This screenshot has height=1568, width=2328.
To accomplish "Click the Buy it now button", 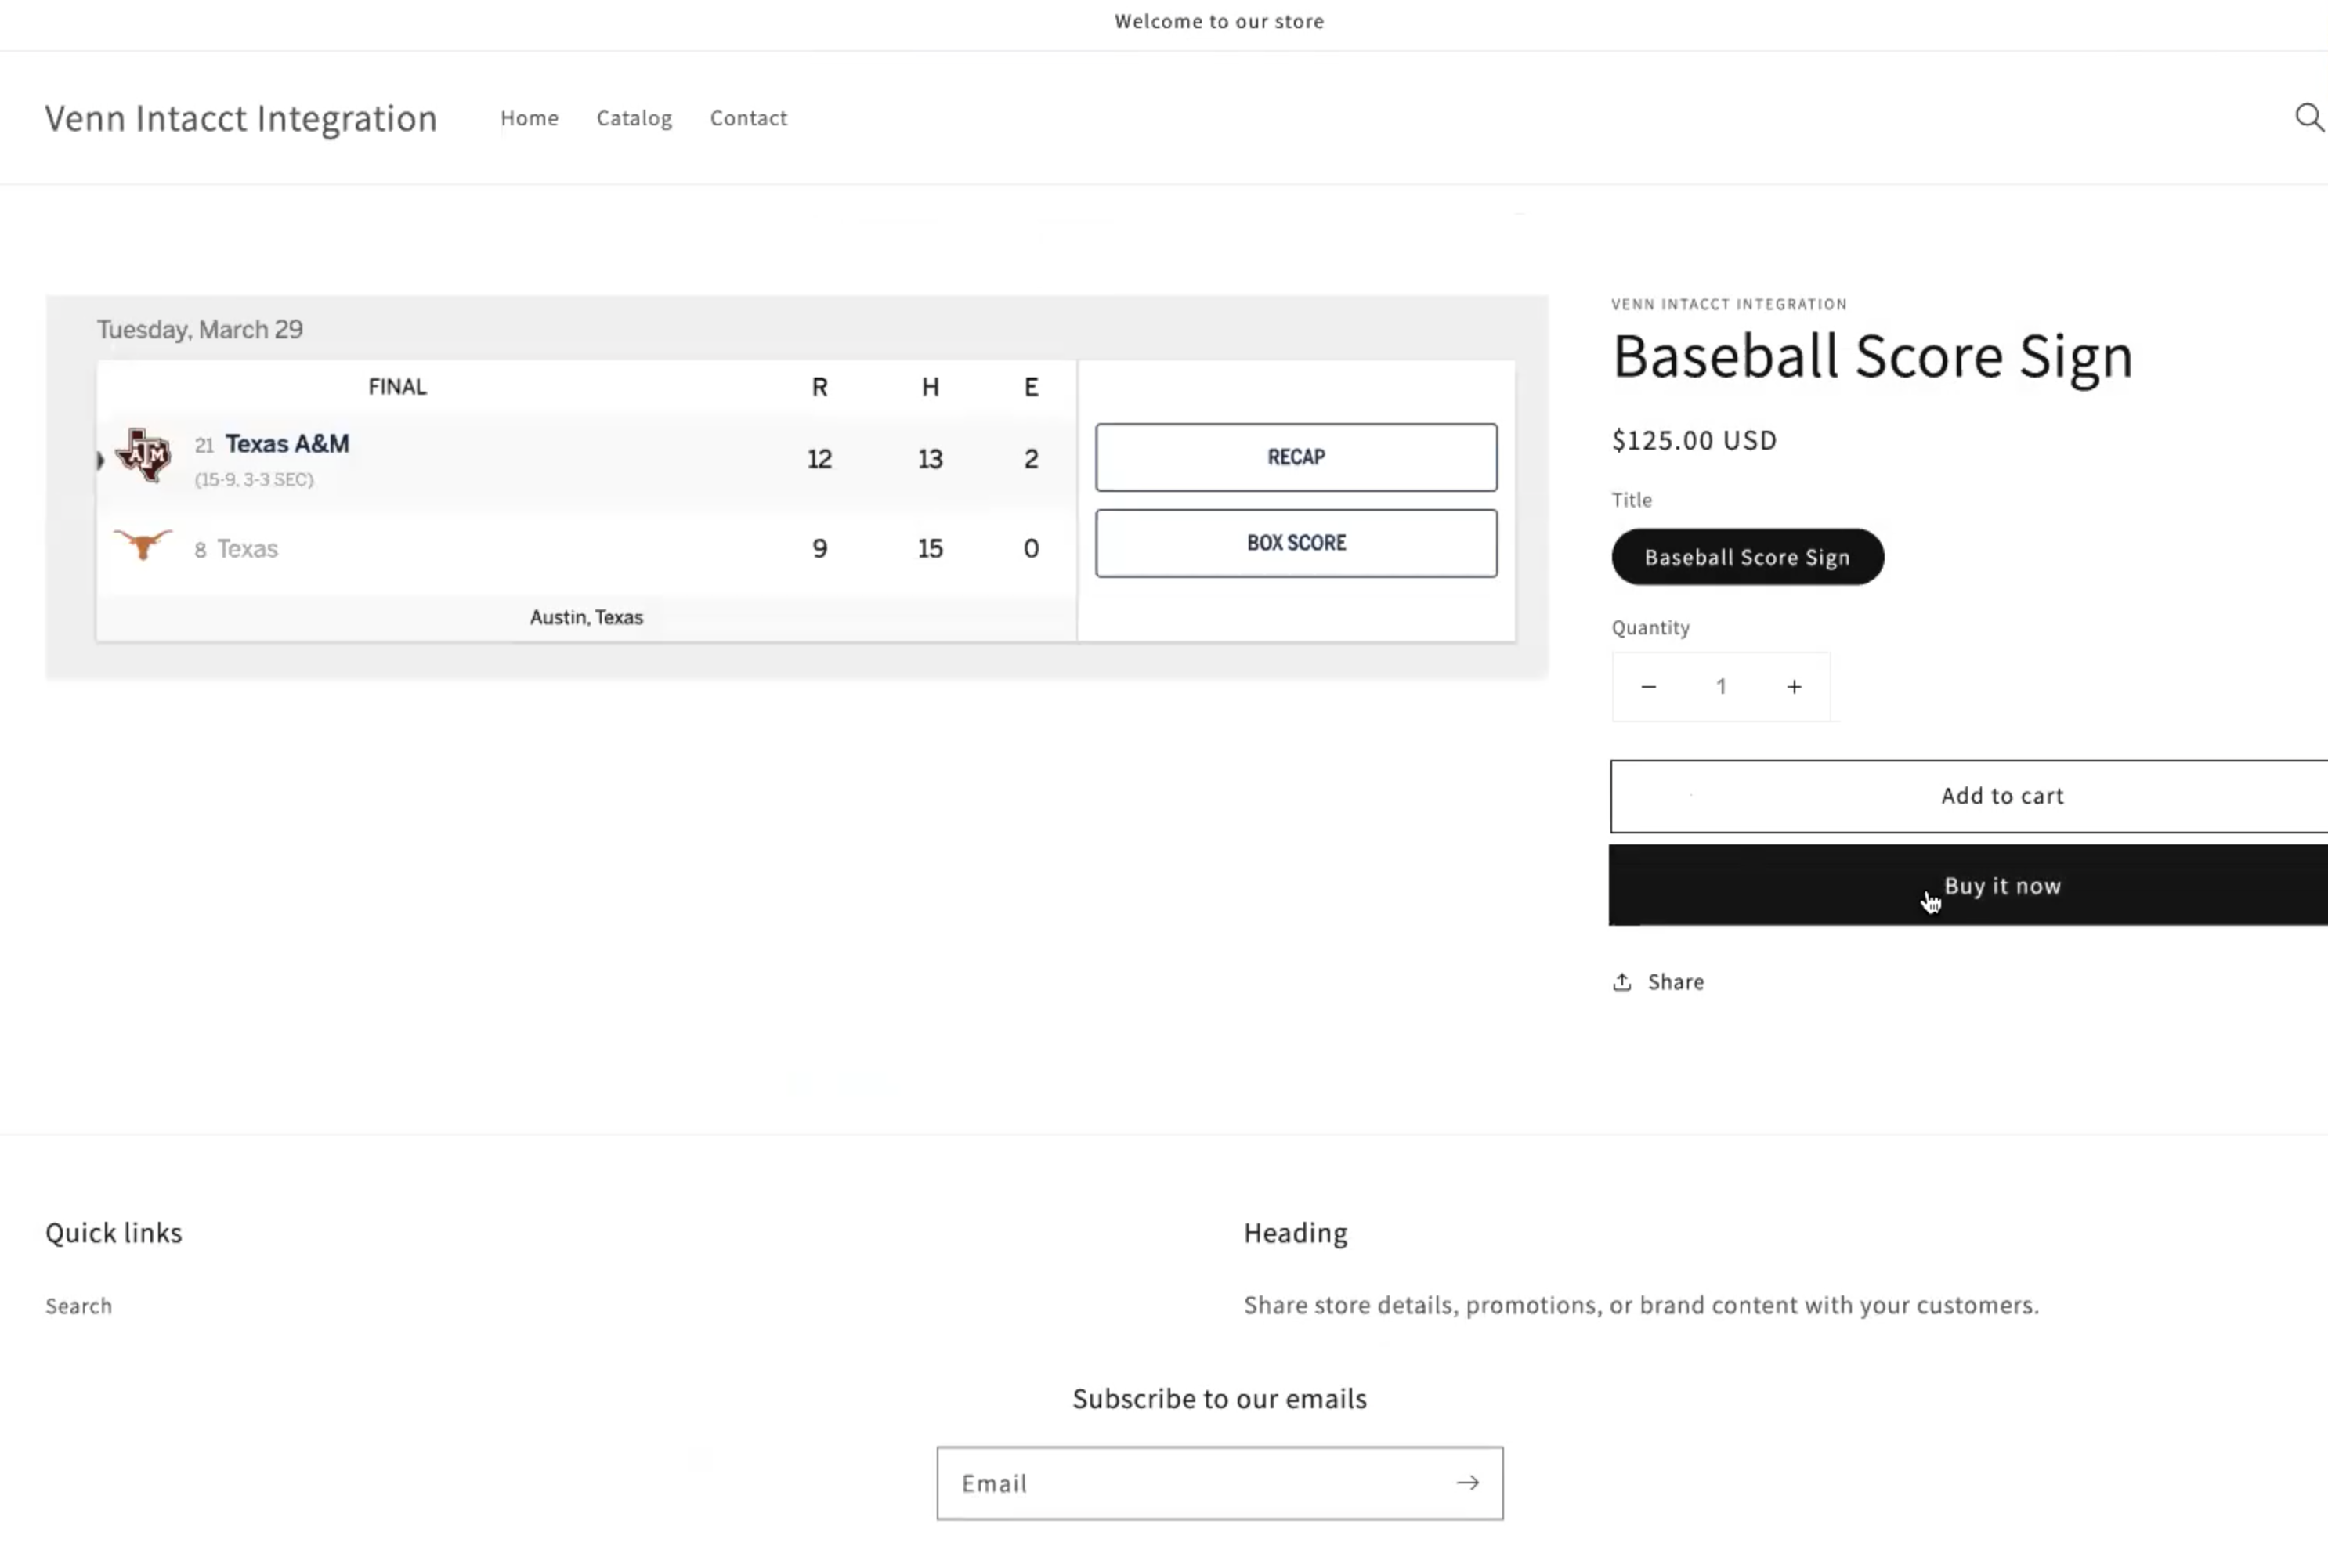I will pyautogui.click(x=1969, y=885).
